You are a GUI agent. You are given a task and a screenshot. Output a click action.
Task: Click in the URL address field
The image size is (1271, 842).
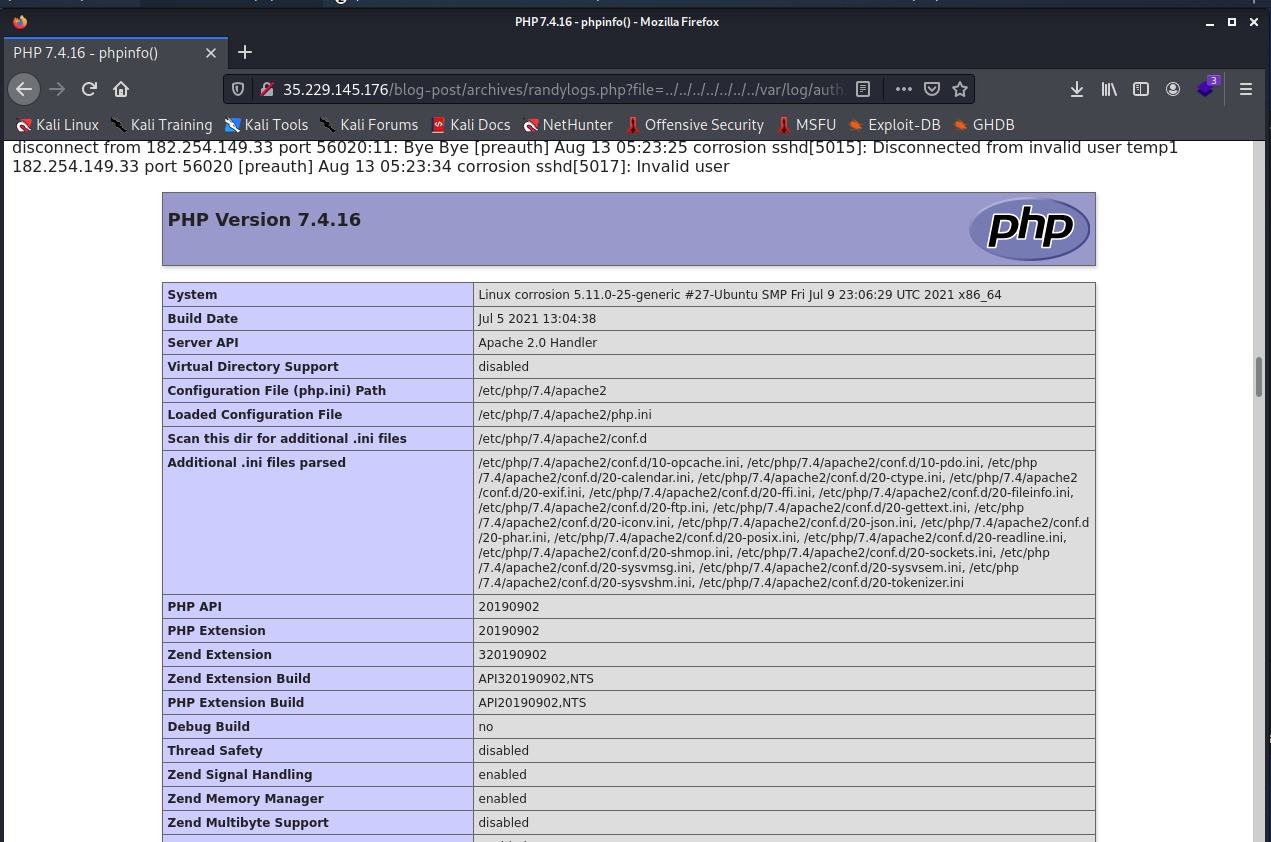pyautogui.click(x=560, y=89)
